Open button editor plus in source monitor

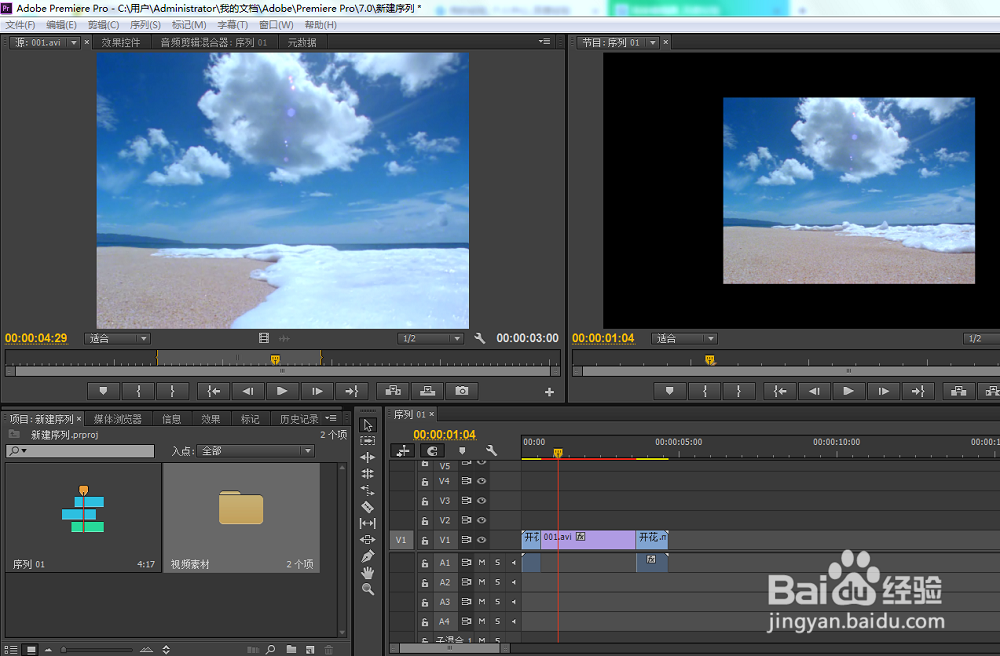click(x=549, y=392)
